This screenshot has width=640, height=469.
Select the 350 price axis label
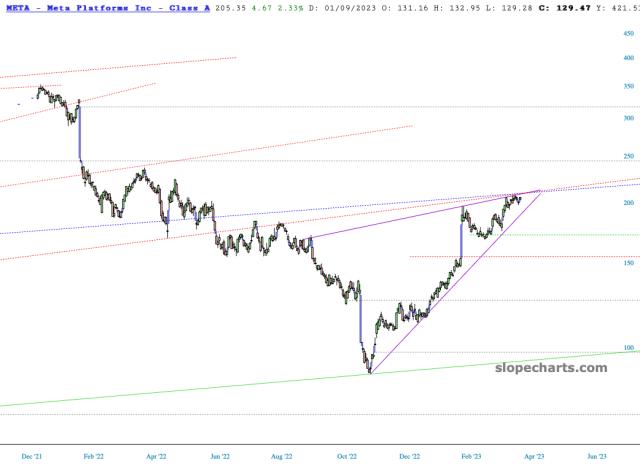(628, 86)
